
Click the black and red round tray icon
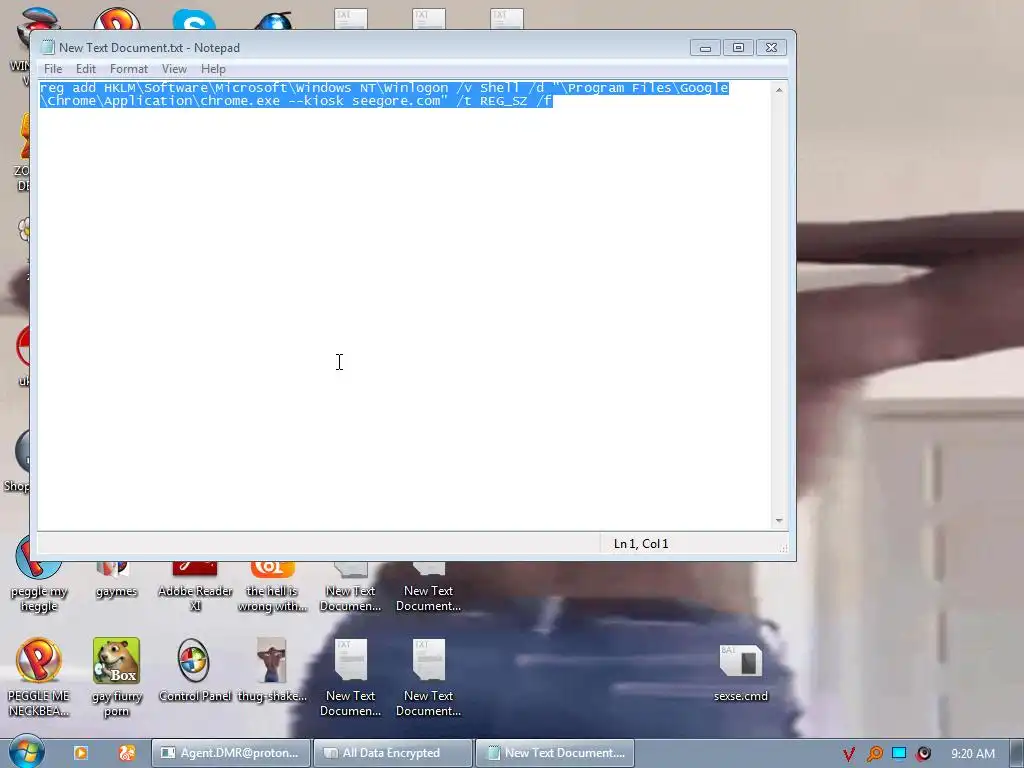[923, 754]
